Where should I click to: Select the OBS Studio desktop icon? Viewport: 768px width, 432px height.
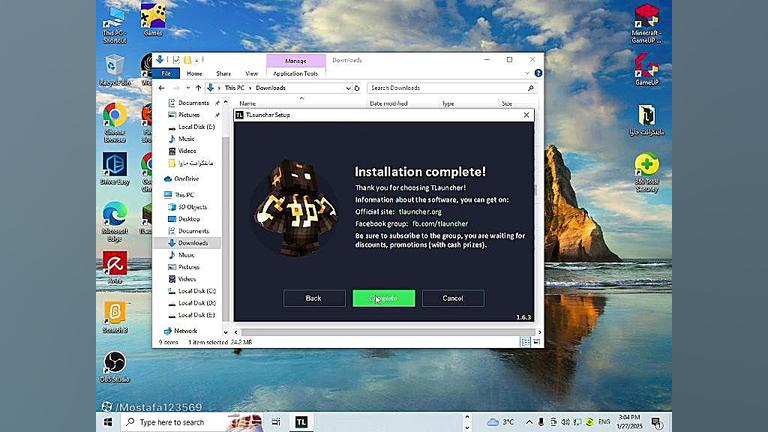[115, 367]
